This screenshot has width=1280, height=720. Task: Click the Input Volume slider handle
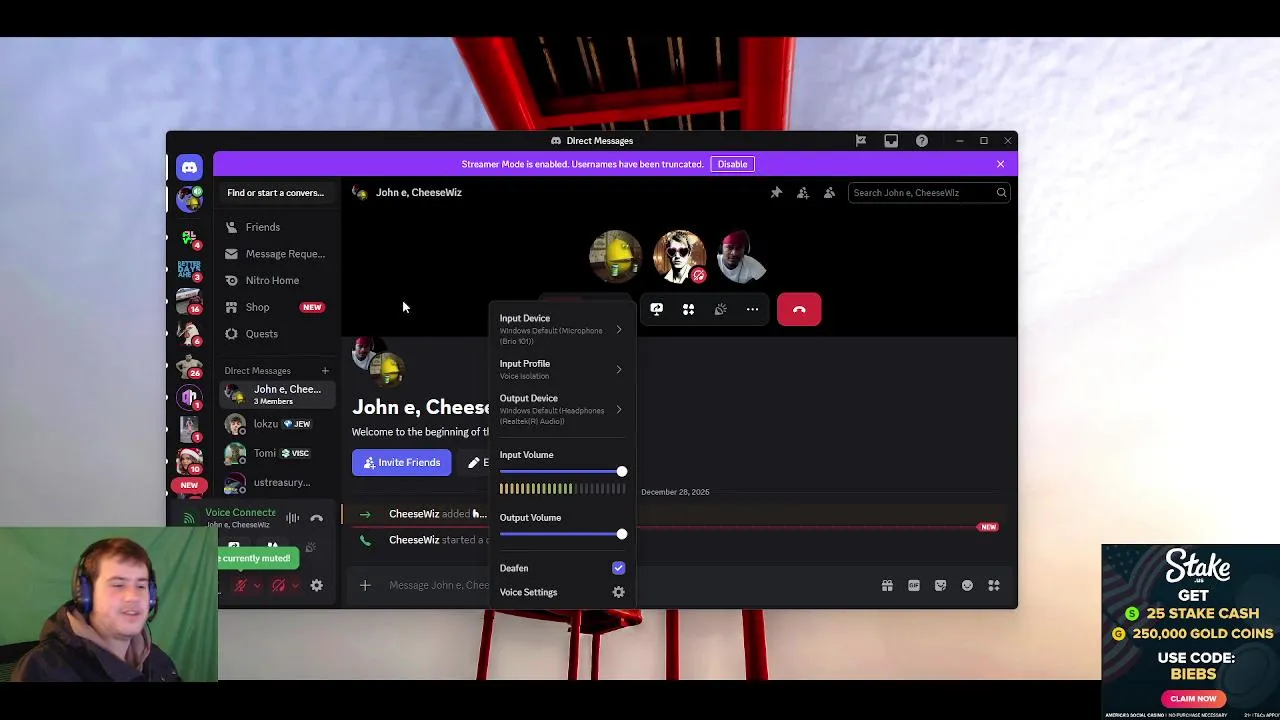click(x=622, y=472)
